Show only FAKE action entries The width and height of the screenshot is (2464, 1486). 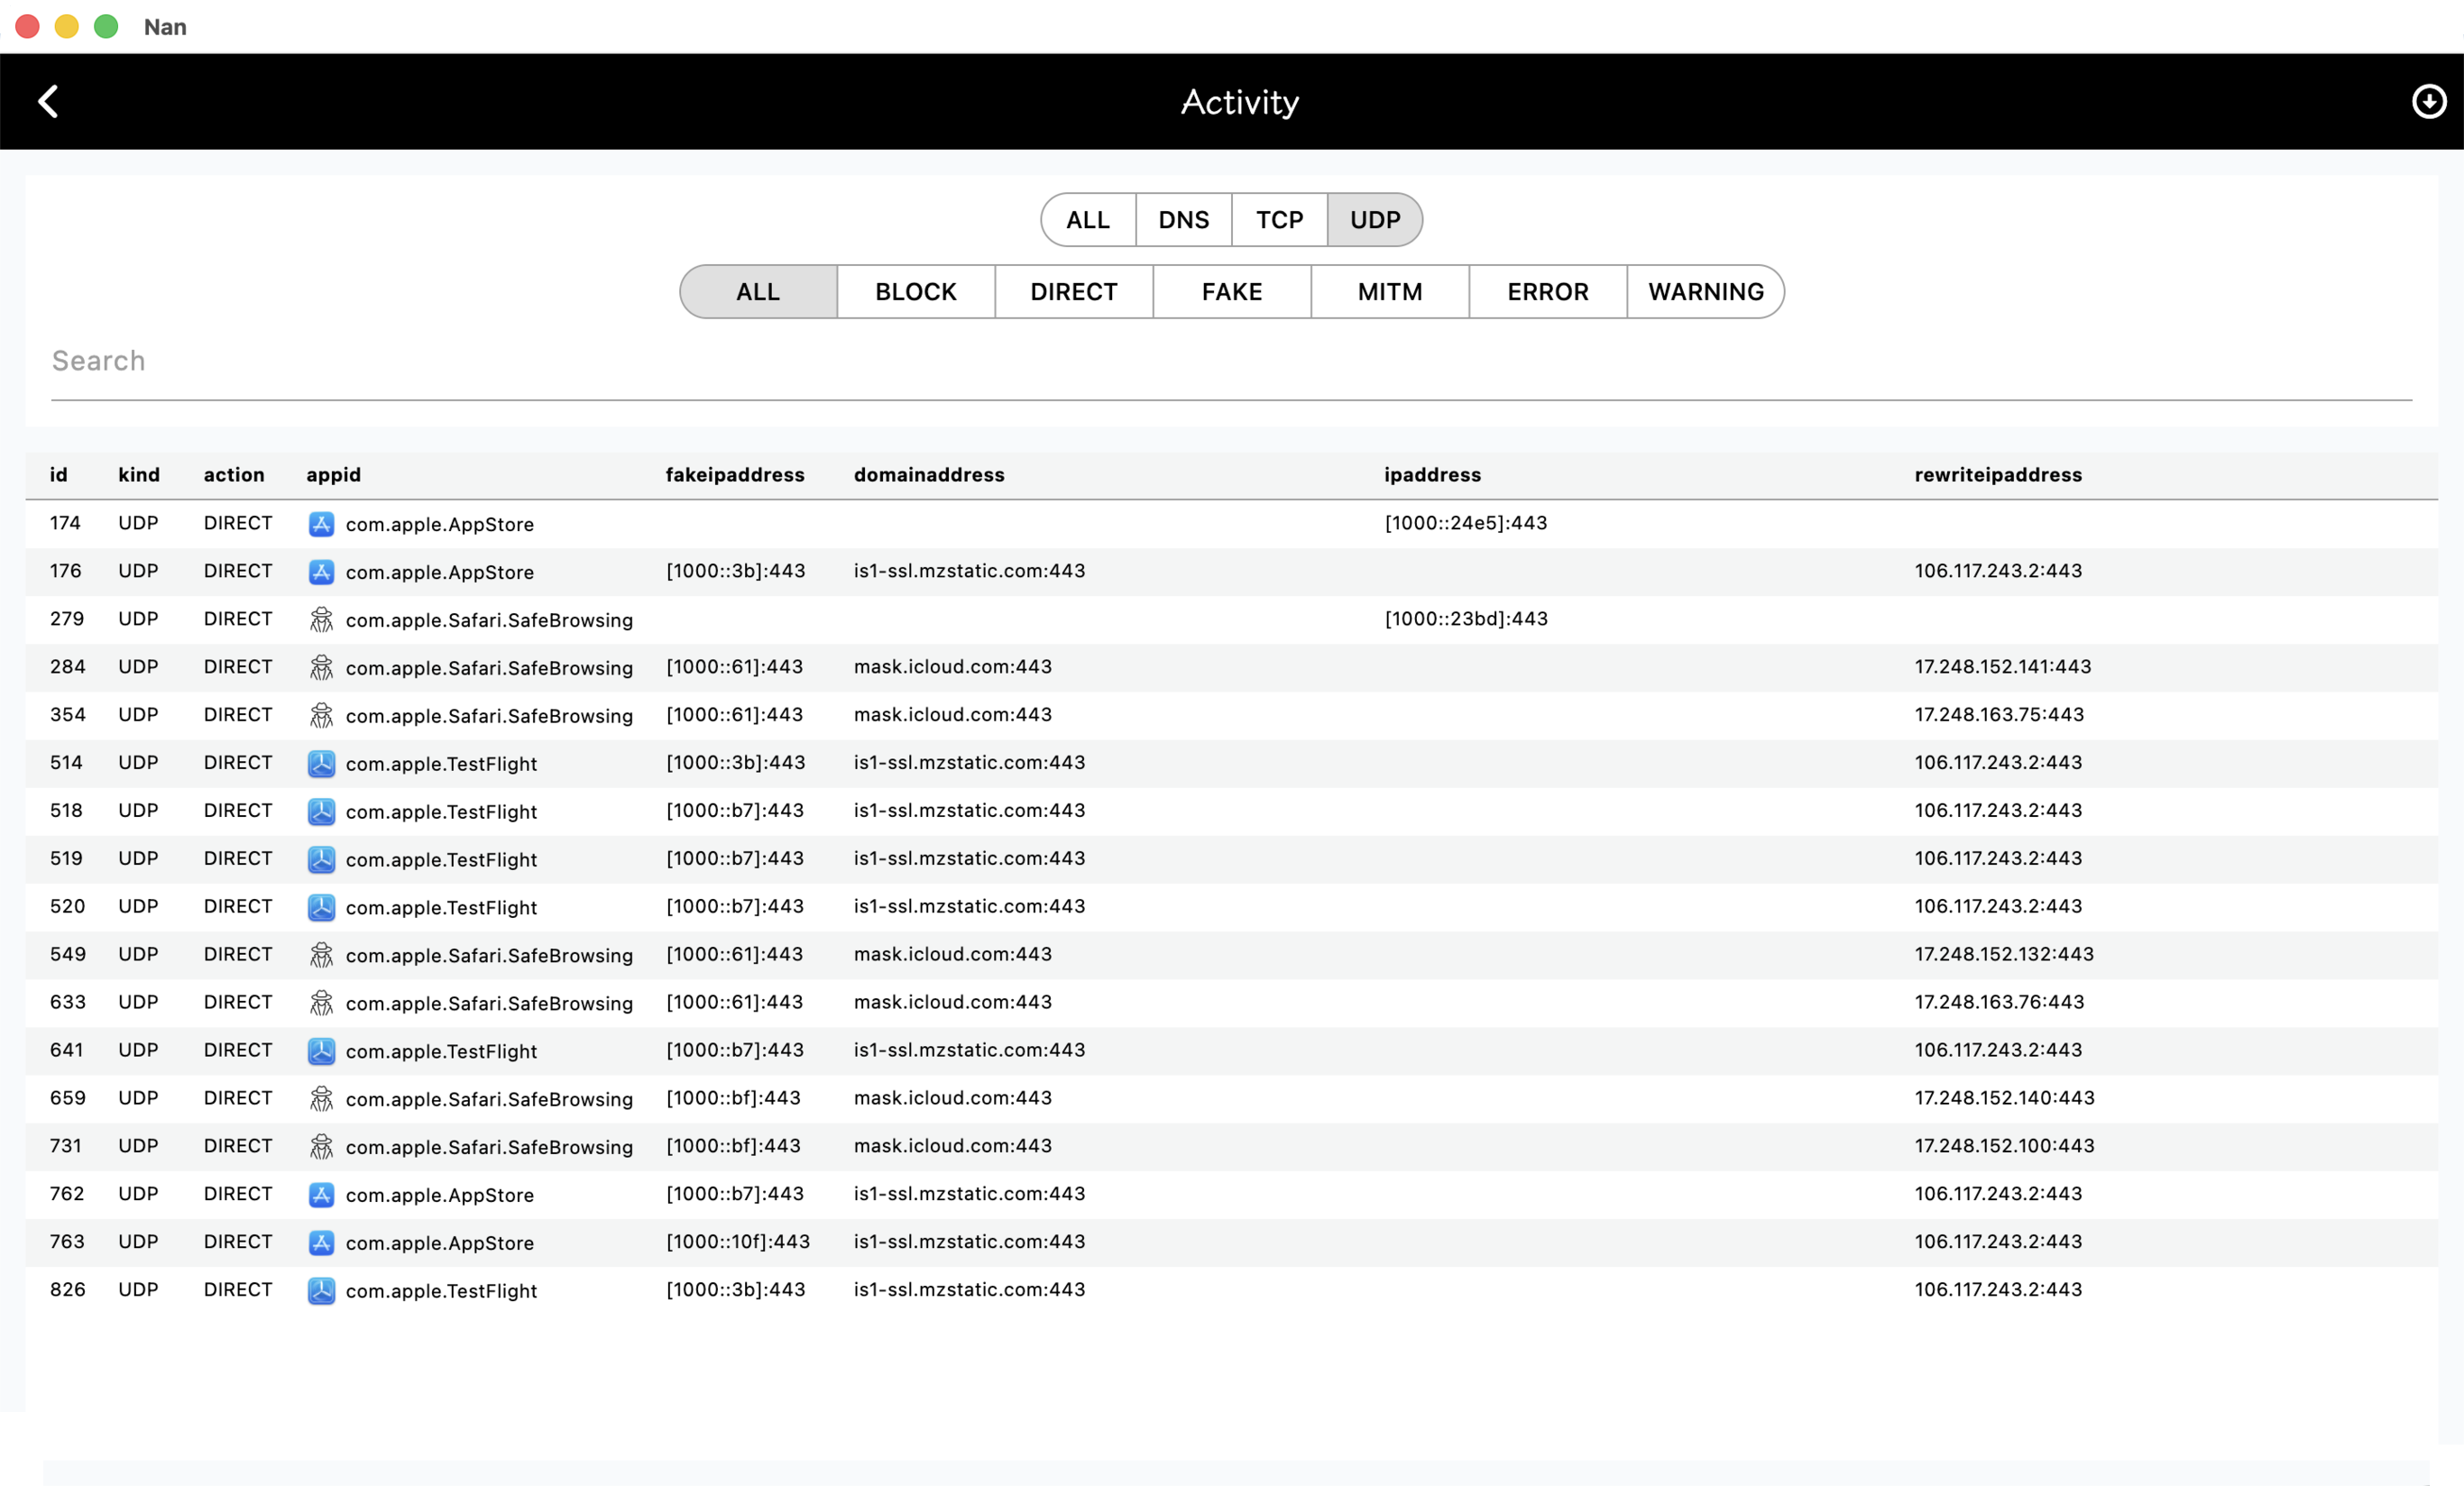pyautogui.click(x=1231, y=292)
